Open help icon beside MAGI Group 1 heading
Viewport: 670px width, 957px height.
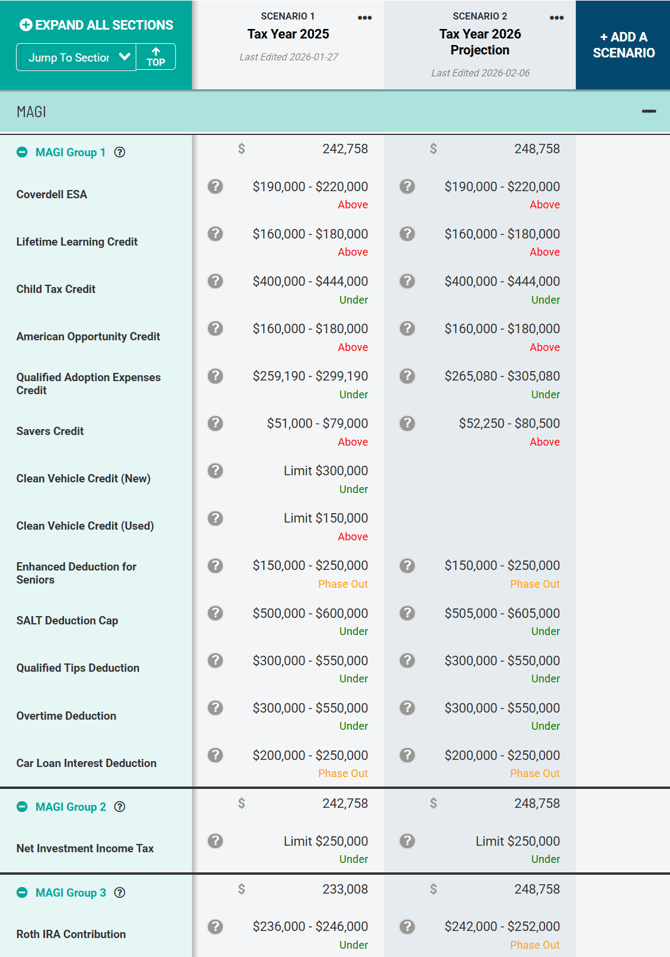point(120,153)
